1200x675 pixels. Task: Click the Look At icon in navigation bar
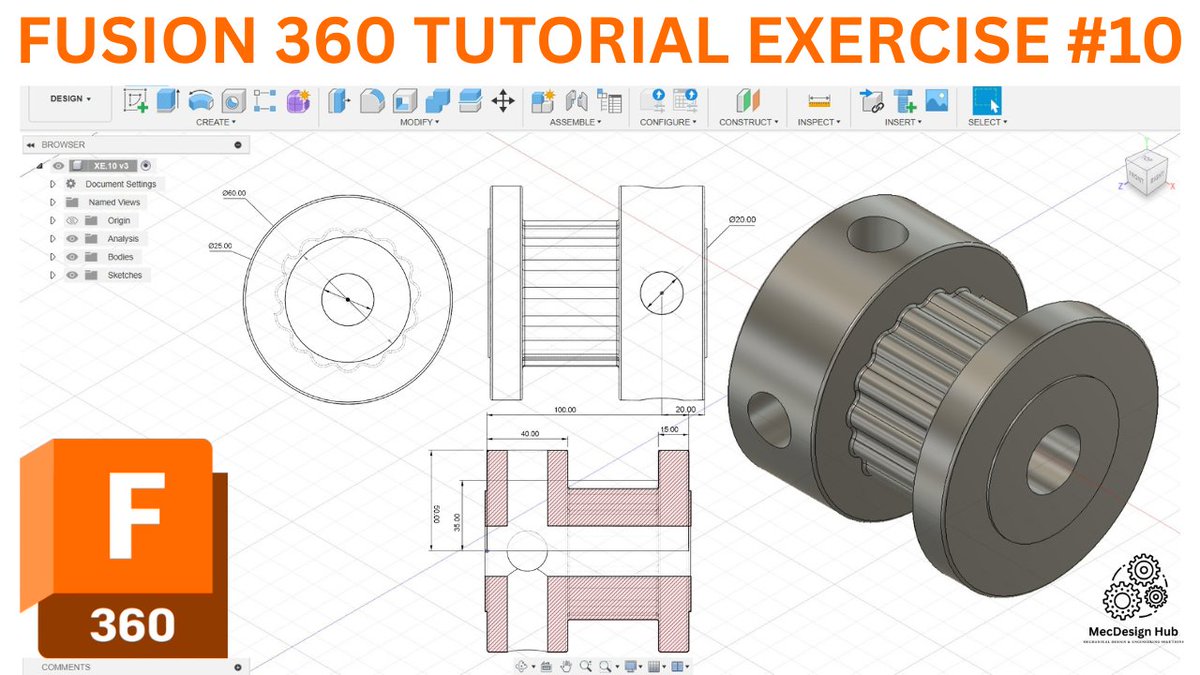(x=546, y=666)
